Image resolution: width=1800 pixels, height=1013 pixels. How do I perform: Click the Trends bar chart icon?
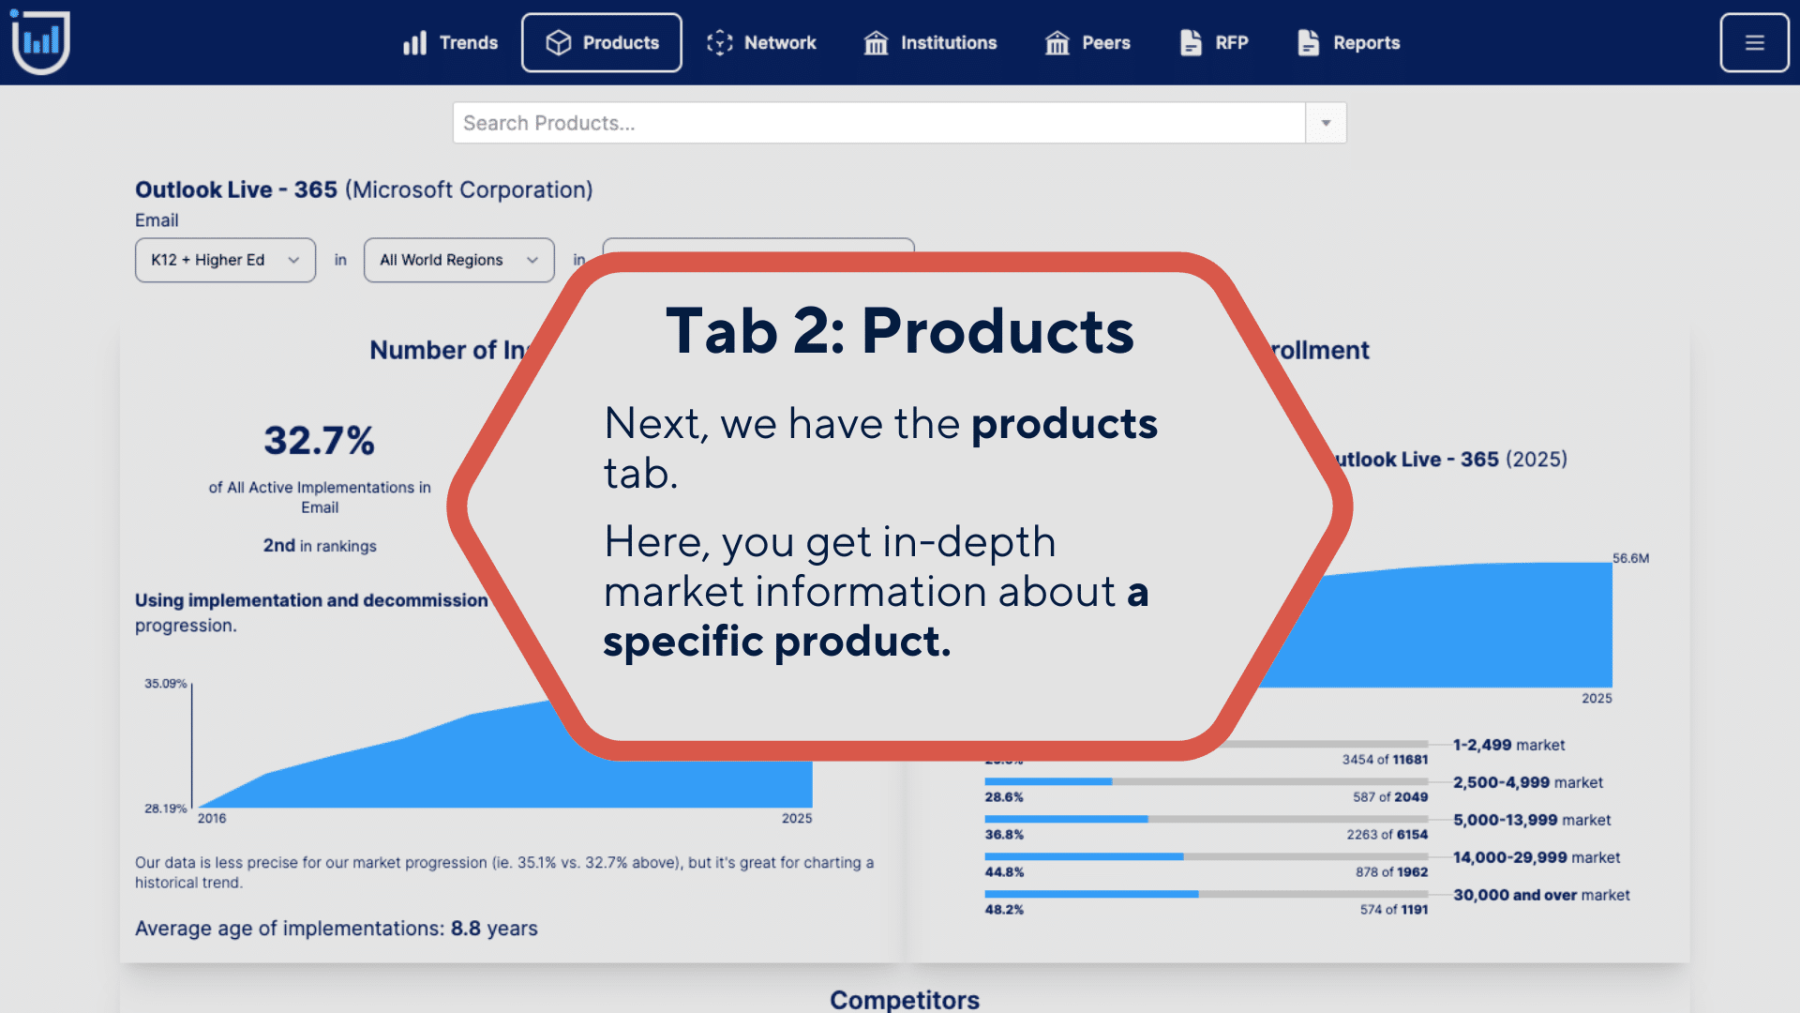(x=414, y=43)
